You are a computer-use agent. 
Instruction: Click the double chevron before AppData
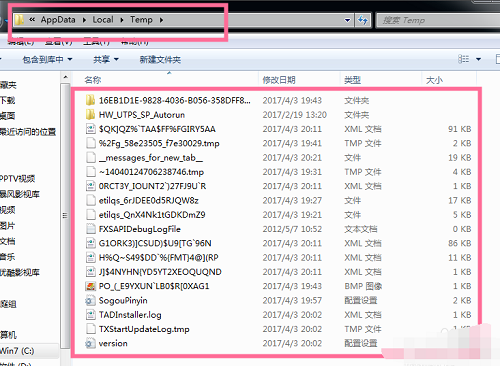point(32,20)
